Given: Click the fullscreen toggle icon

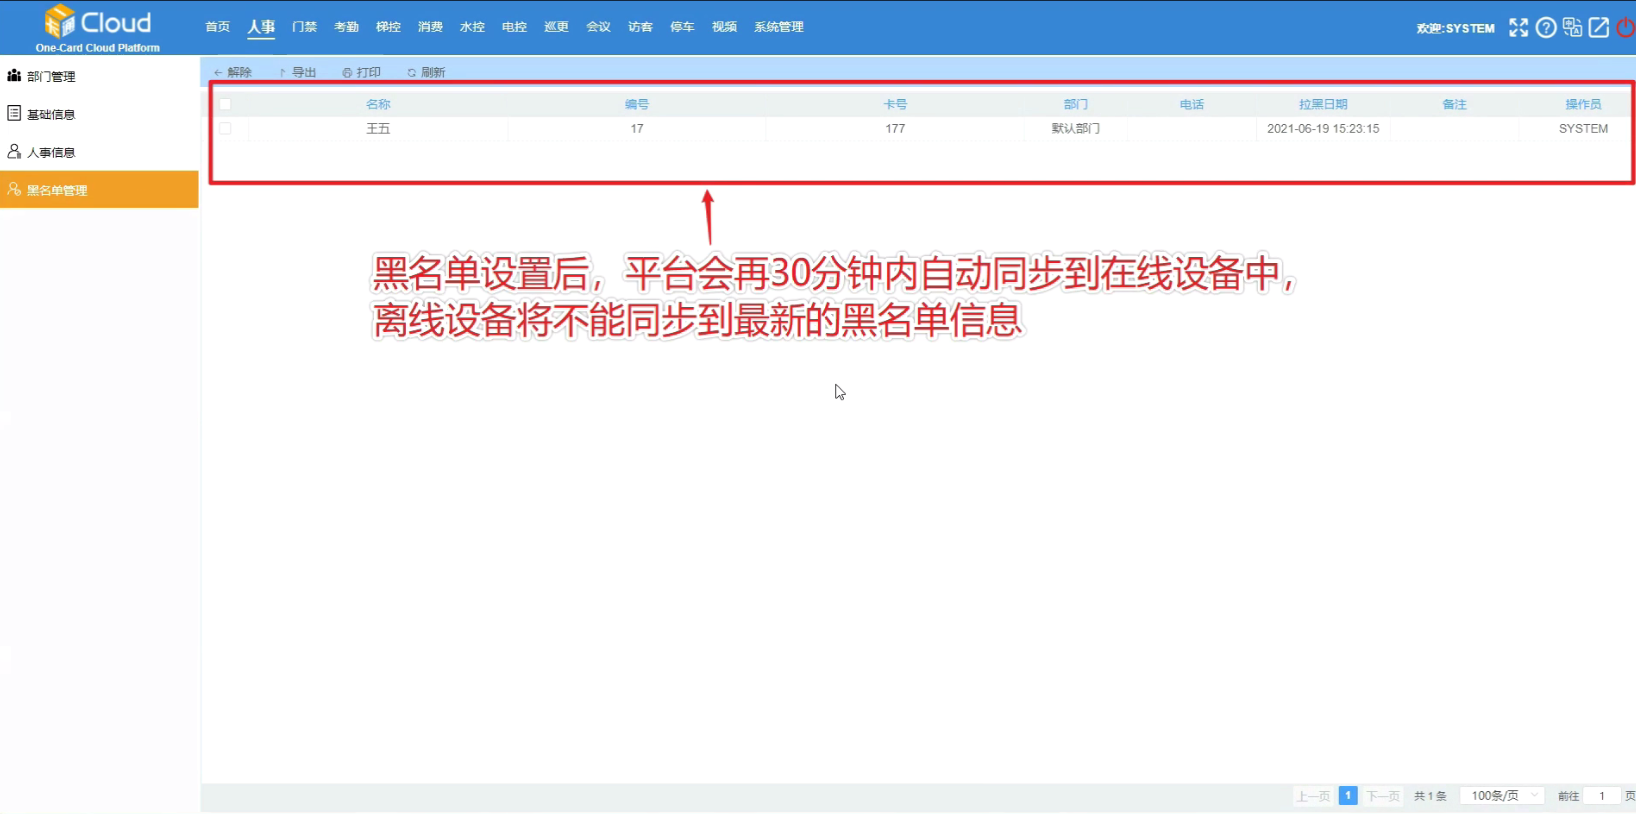Looking at the screenshot, I should [x=1518, y=28].
